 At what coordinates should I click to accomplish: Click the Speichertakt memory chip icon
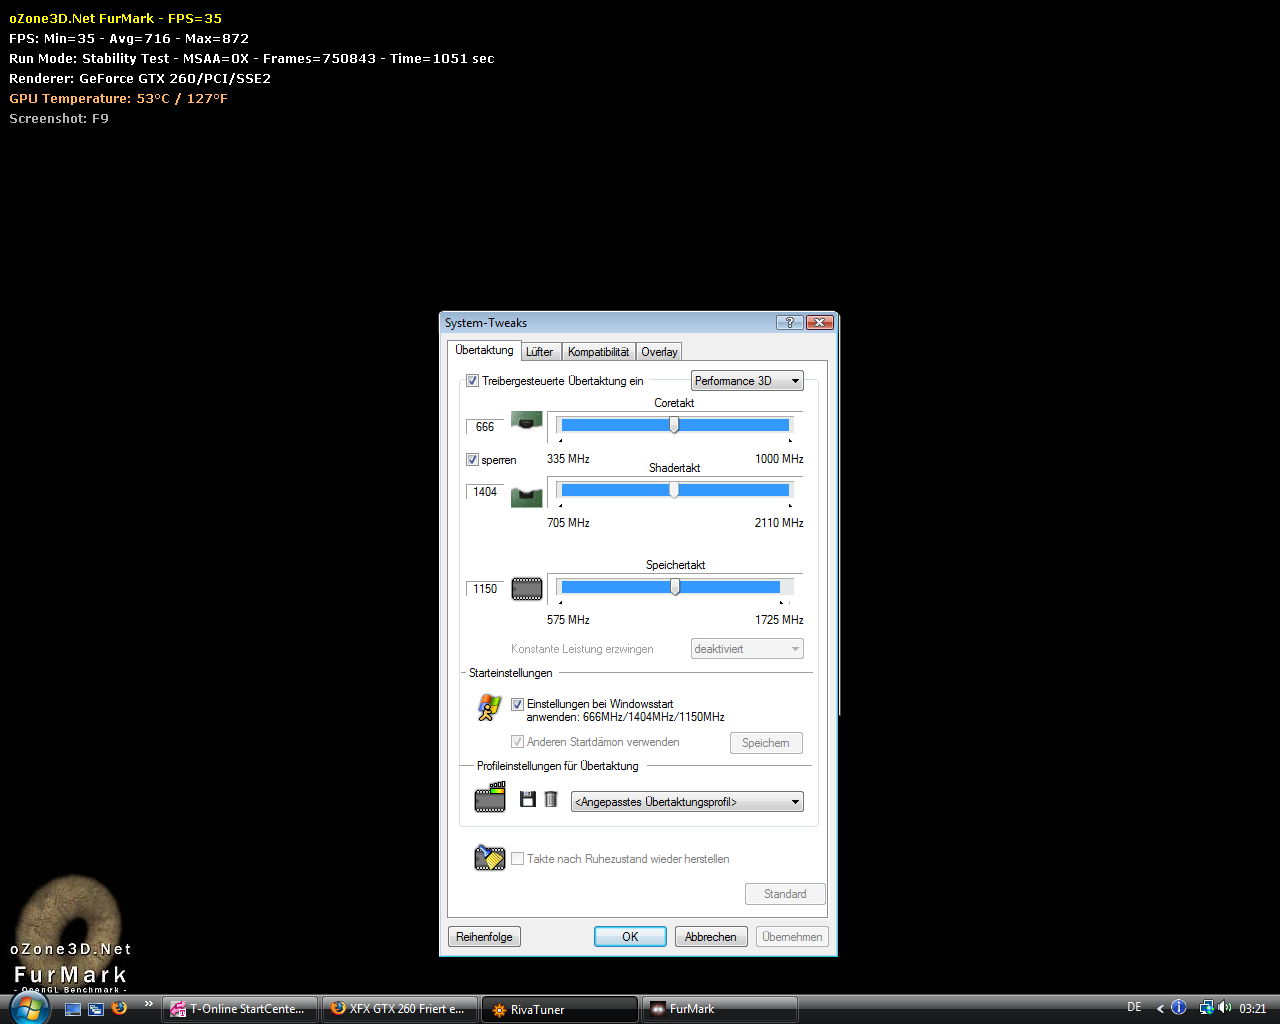pyautogui.click(x=527, y=589)
